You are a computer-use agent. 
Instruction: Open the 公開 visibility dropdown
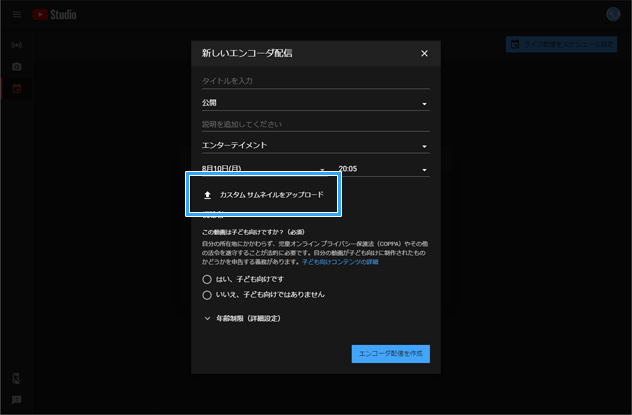click(315, 102)
